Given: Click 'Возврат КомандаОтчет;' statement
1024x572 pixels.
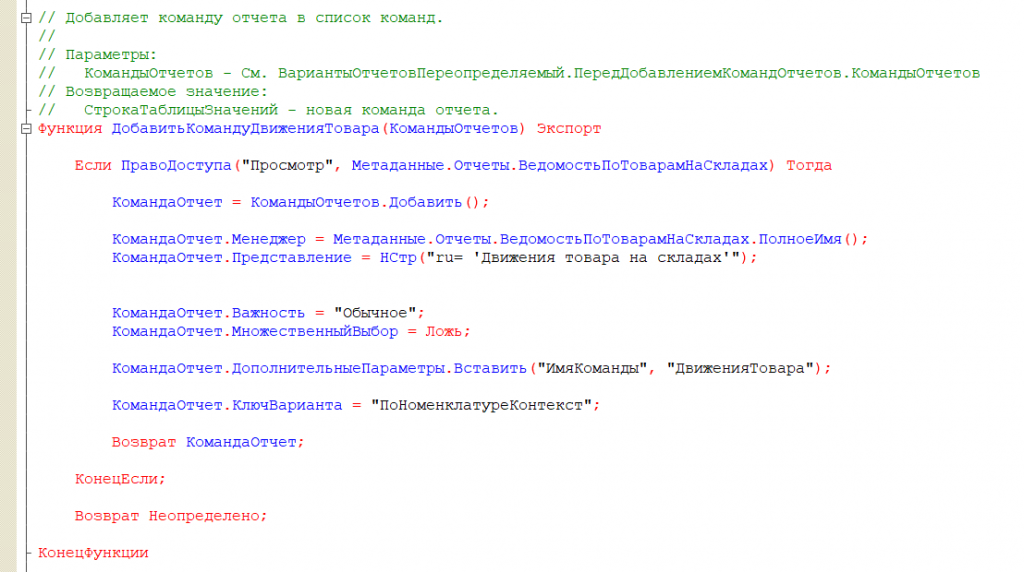Looking at the screenshot, I should click(x=208, y=442).
